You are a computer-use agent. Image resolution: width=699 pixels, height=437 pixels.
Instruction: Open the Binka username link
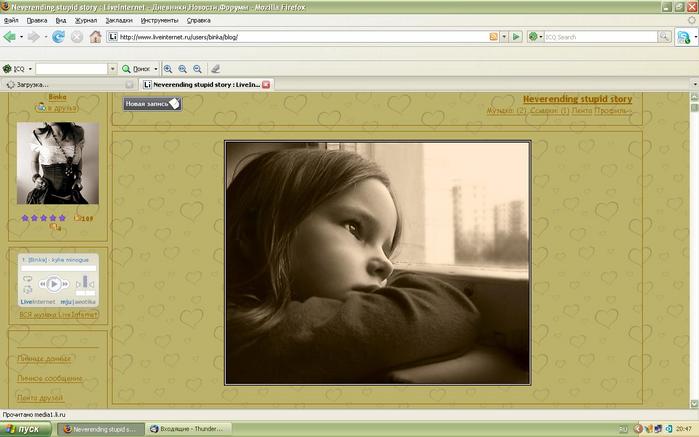pyautogui.click(x=58, y=97)
